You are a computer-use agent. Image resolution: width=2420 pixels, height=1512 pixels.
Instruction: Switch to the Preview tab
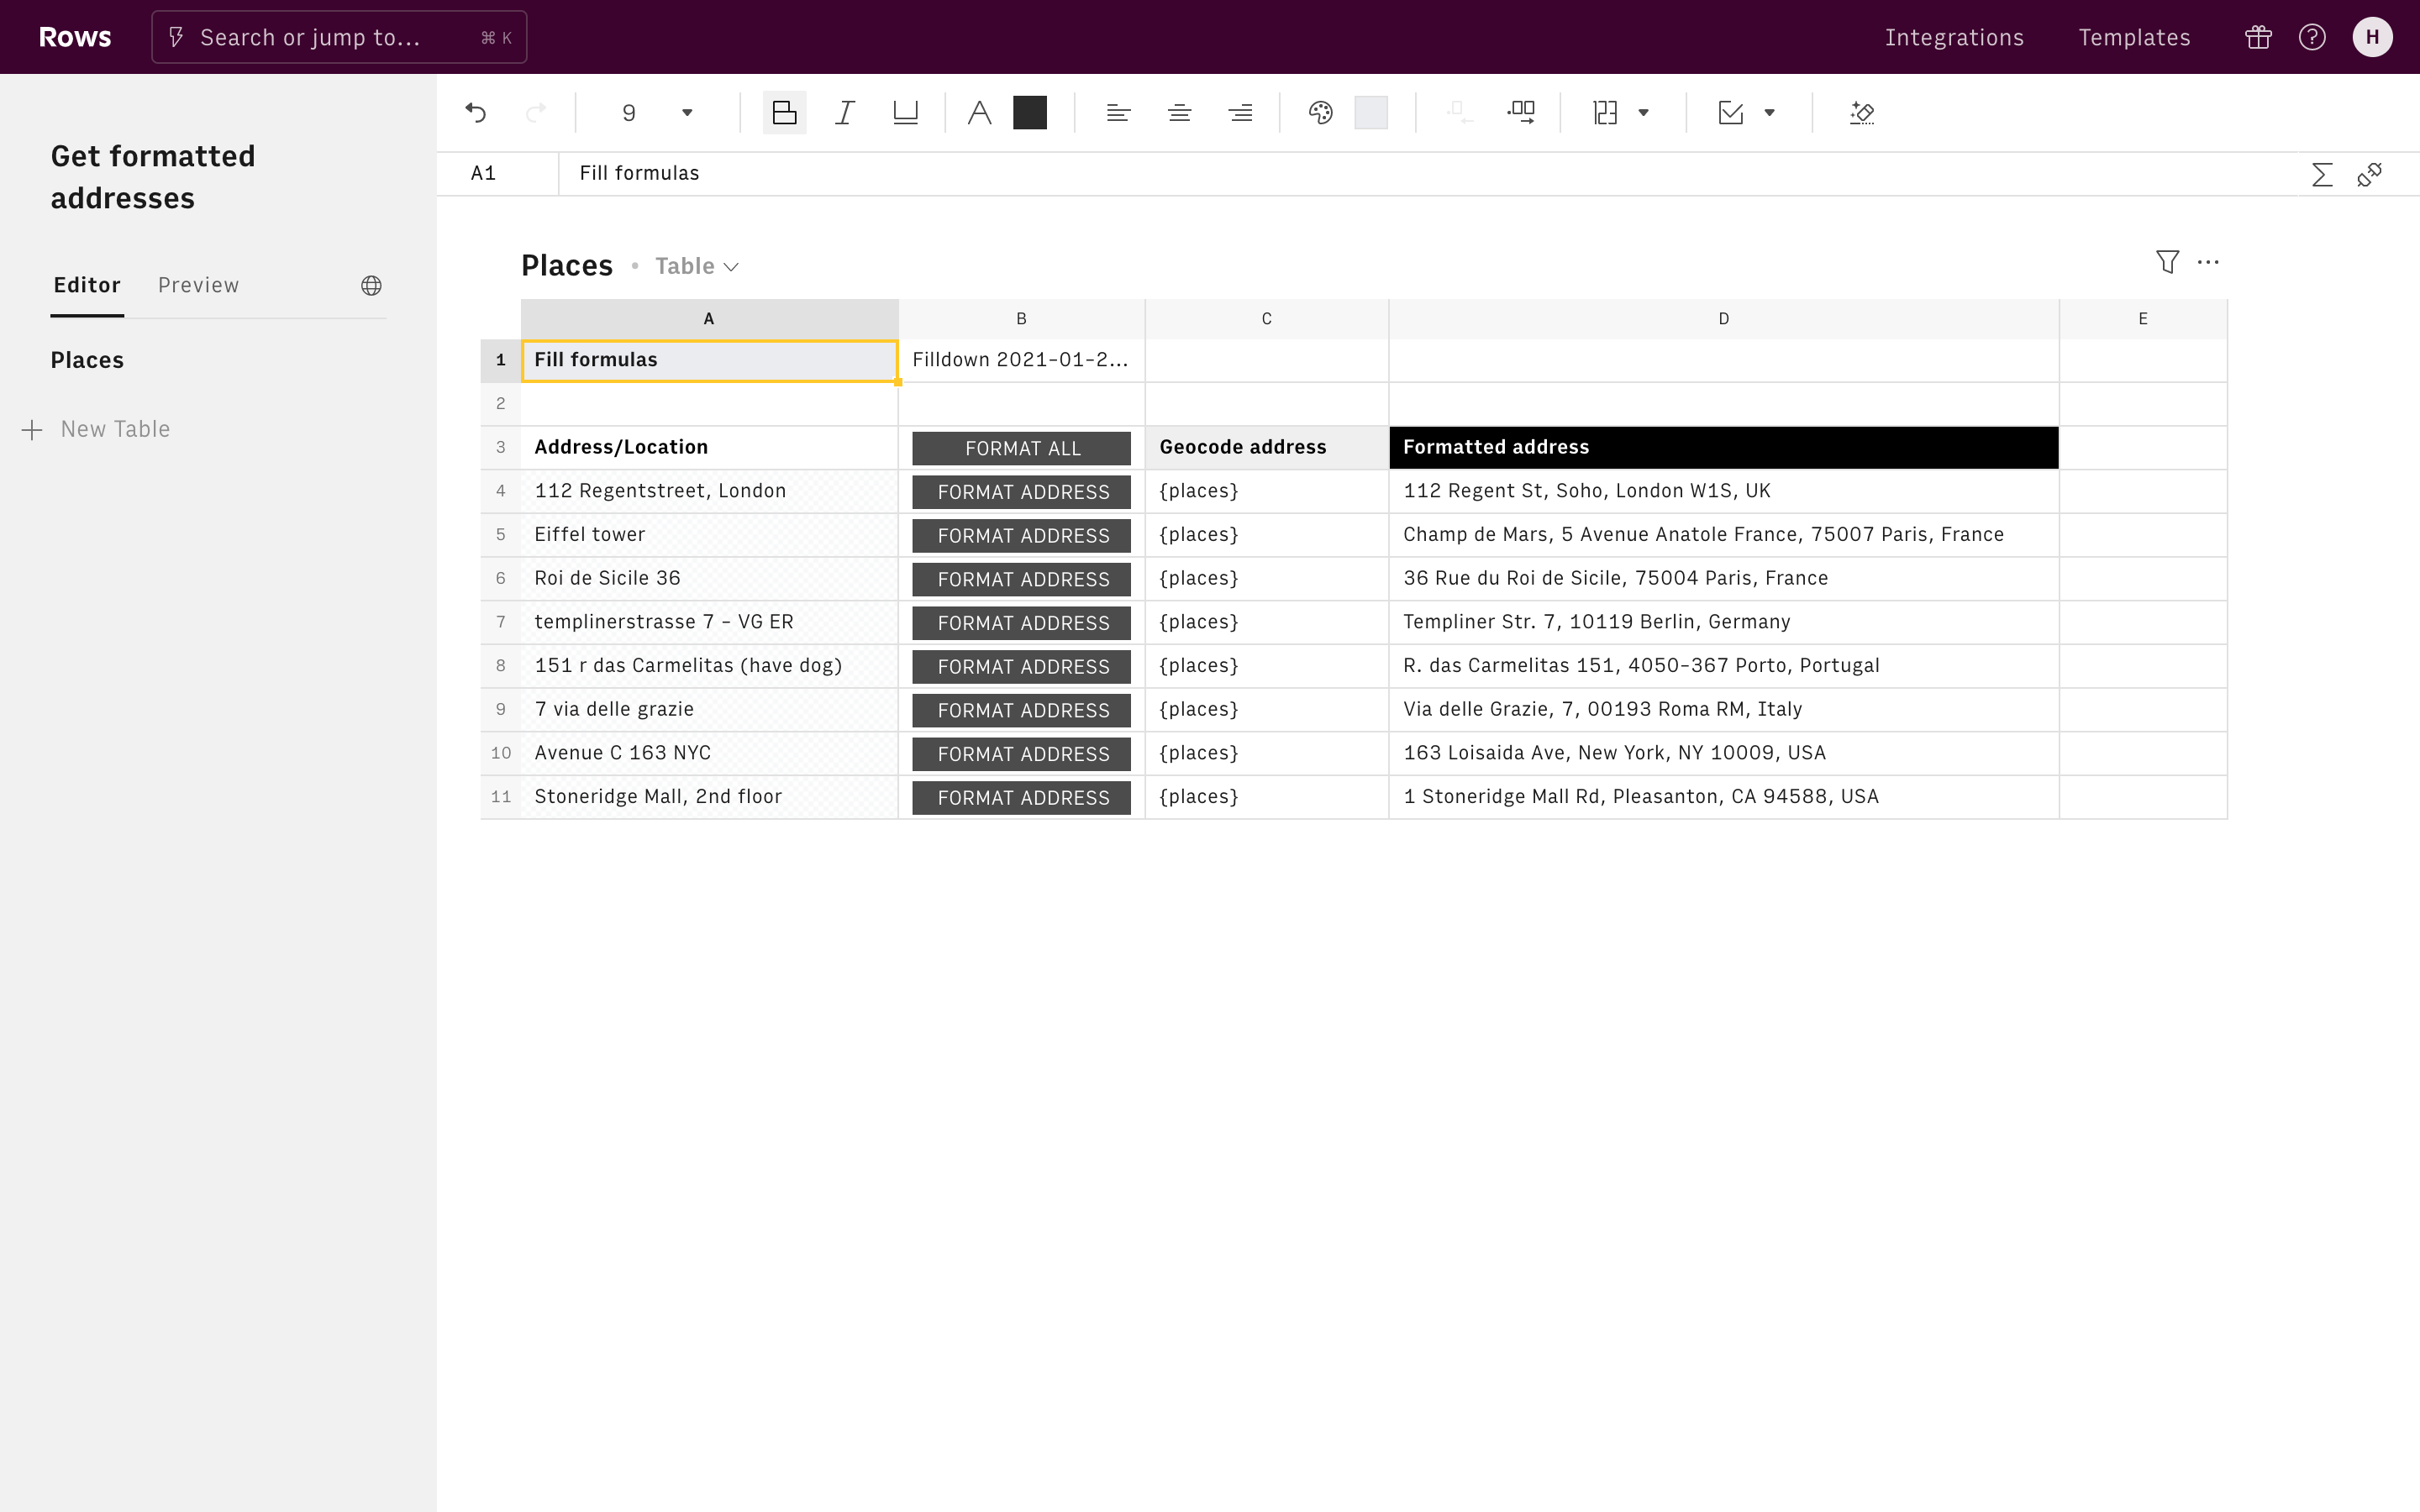coord(198,286)
